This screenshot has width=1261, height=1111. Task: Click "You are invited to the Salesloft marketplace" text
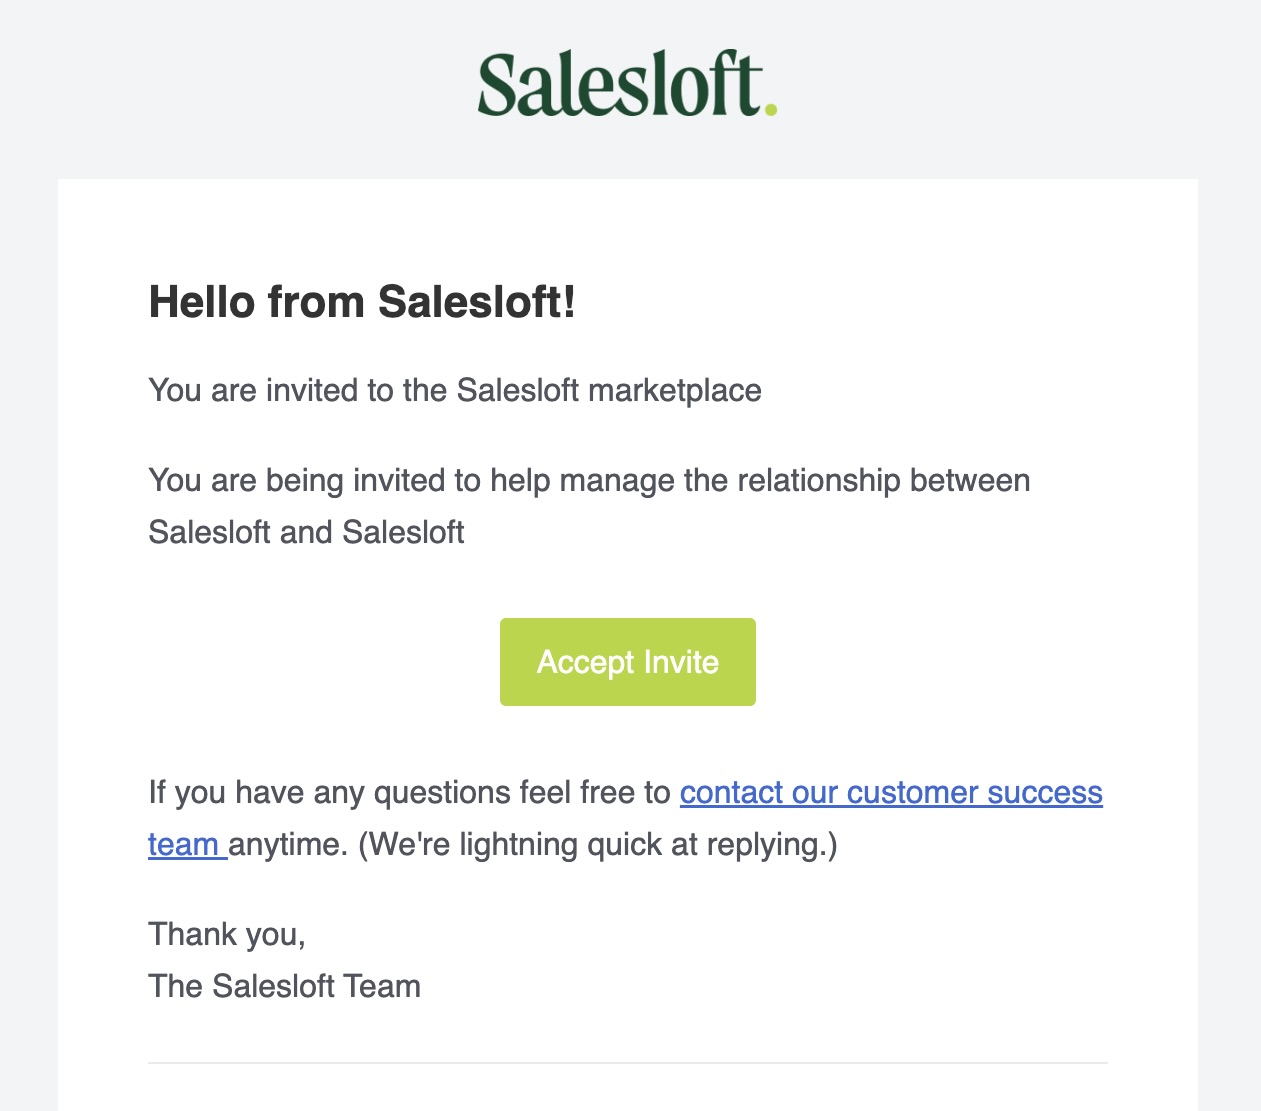tap(455, 390)
